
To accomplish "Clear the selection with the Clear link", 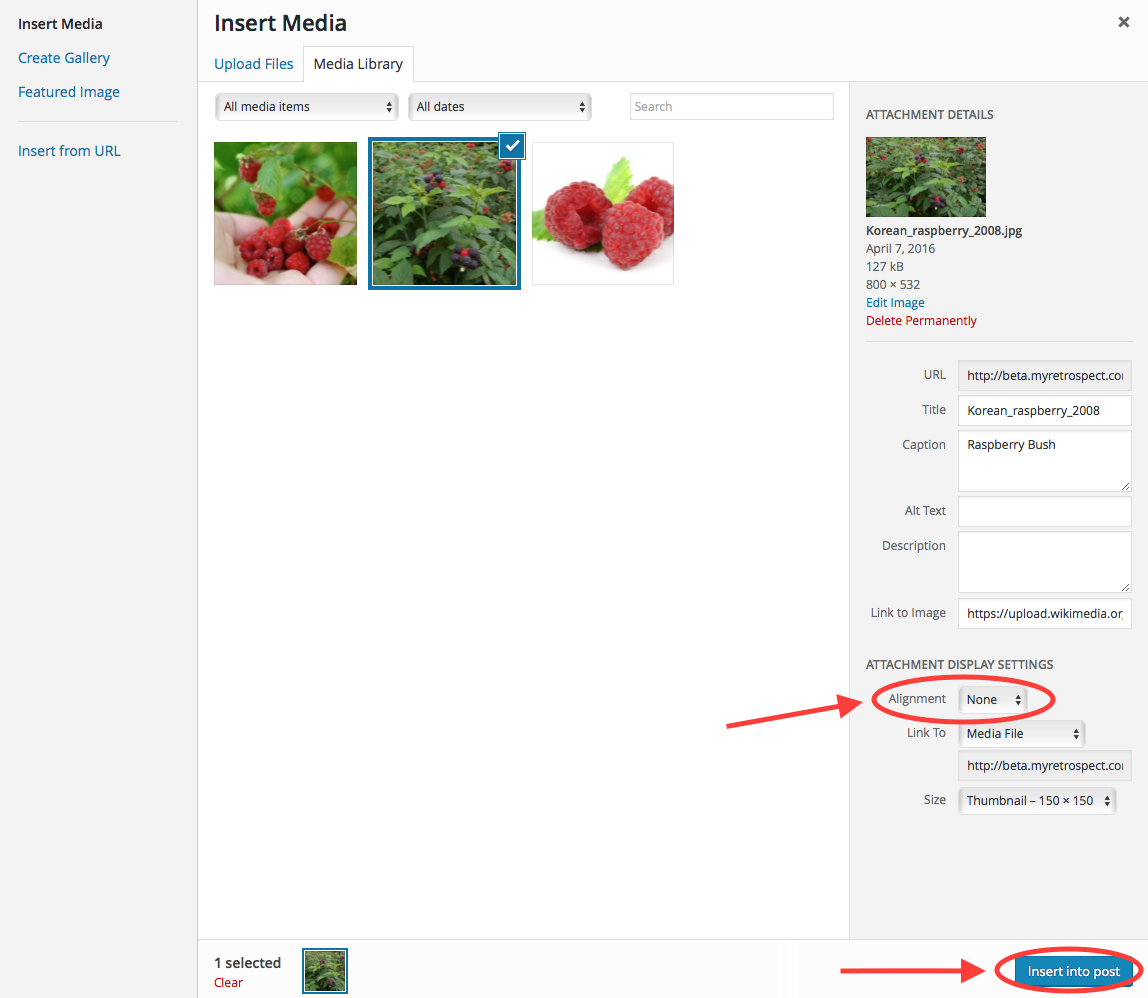I will click(x=228, y=983).
